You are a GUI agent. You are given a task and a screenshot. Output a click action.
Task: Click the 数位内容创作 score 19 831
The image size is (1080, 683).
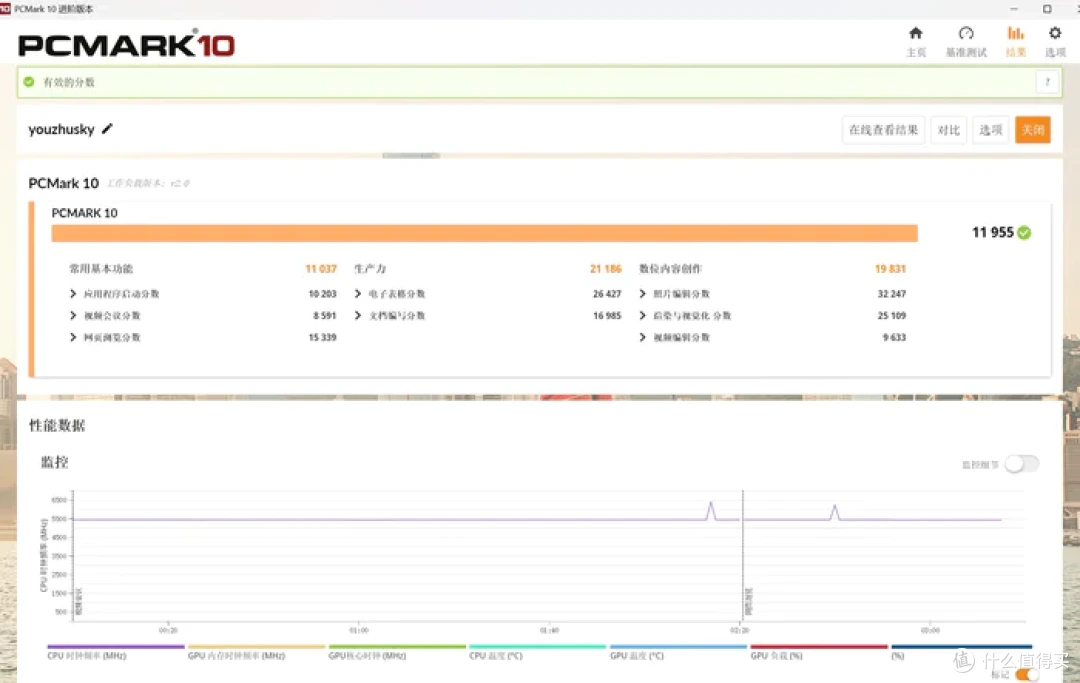pos(890,269)
